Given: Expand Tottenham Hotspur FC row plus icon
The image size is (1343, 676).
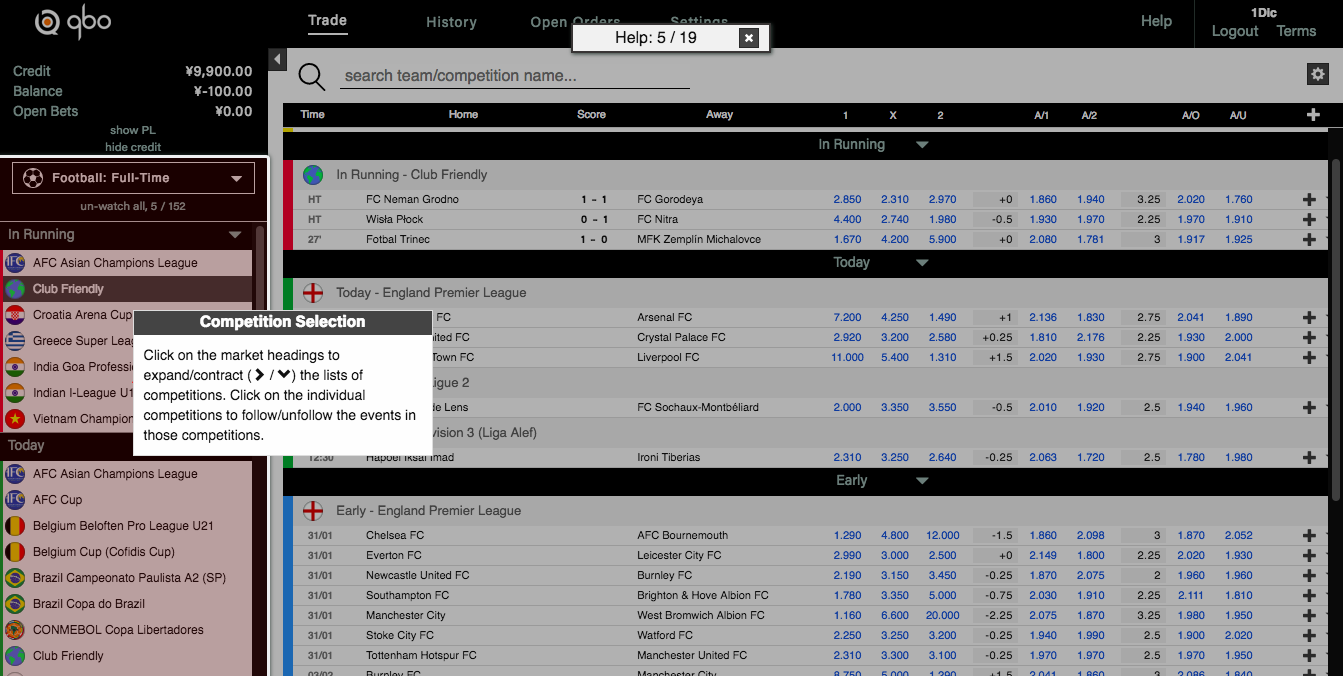Looking at the screenshot, I should [x=1310, y=656].
